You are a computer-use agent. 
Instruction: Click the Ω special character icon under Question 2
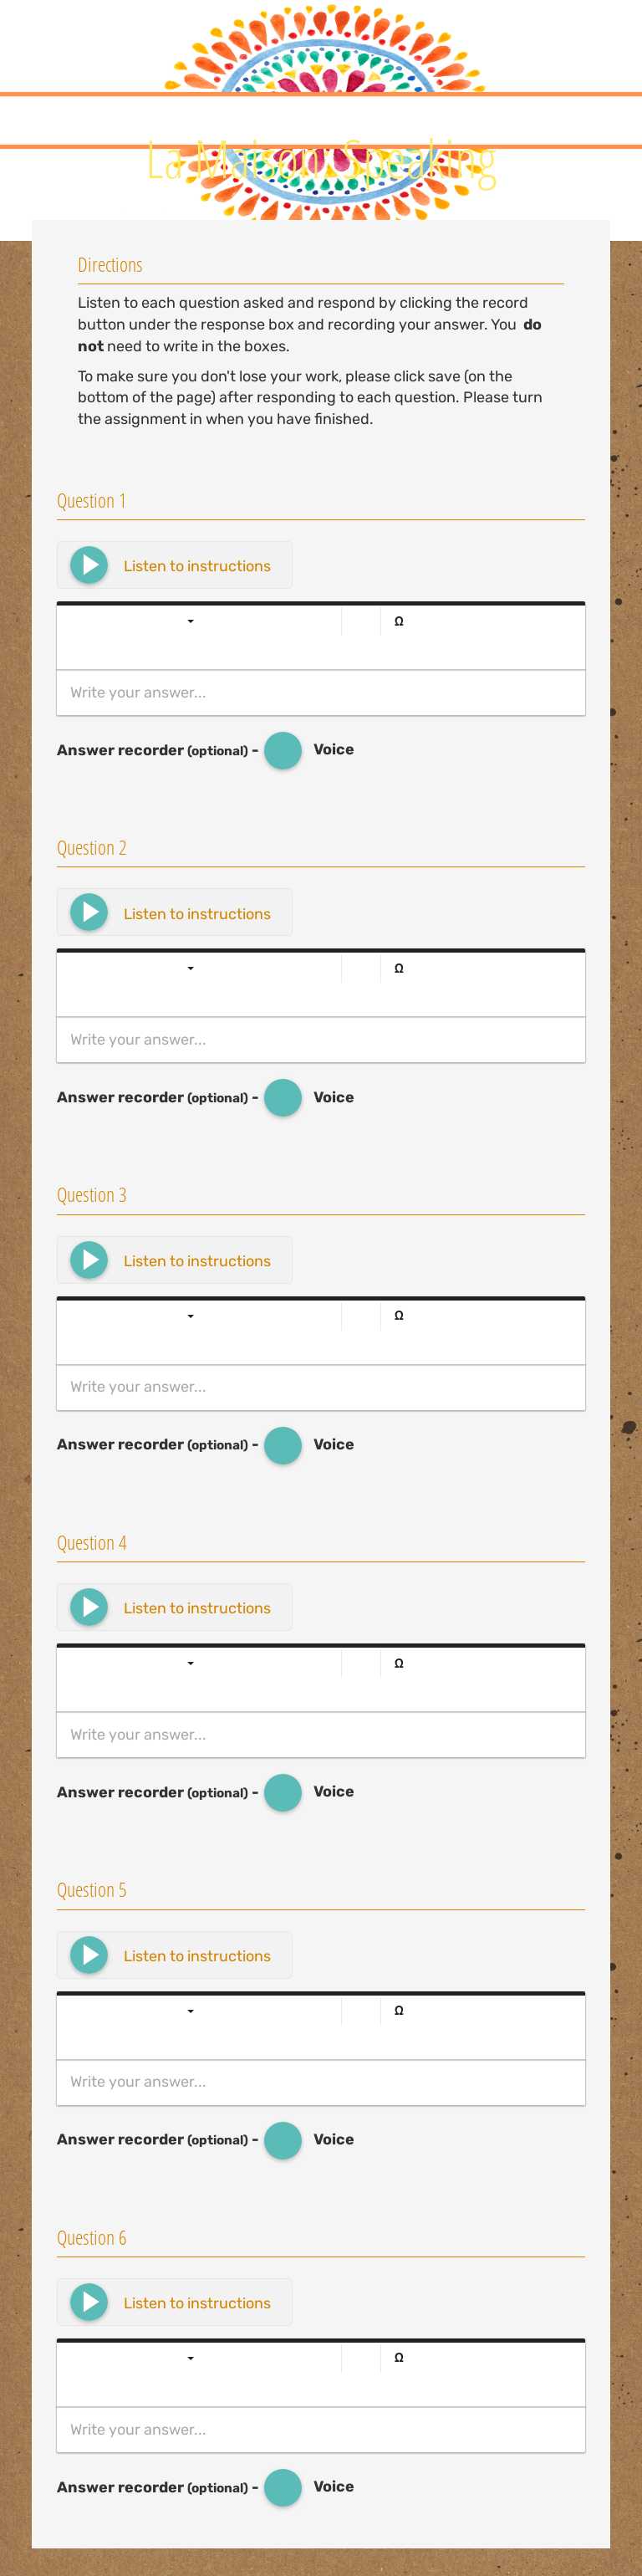(x=398, y=967)
